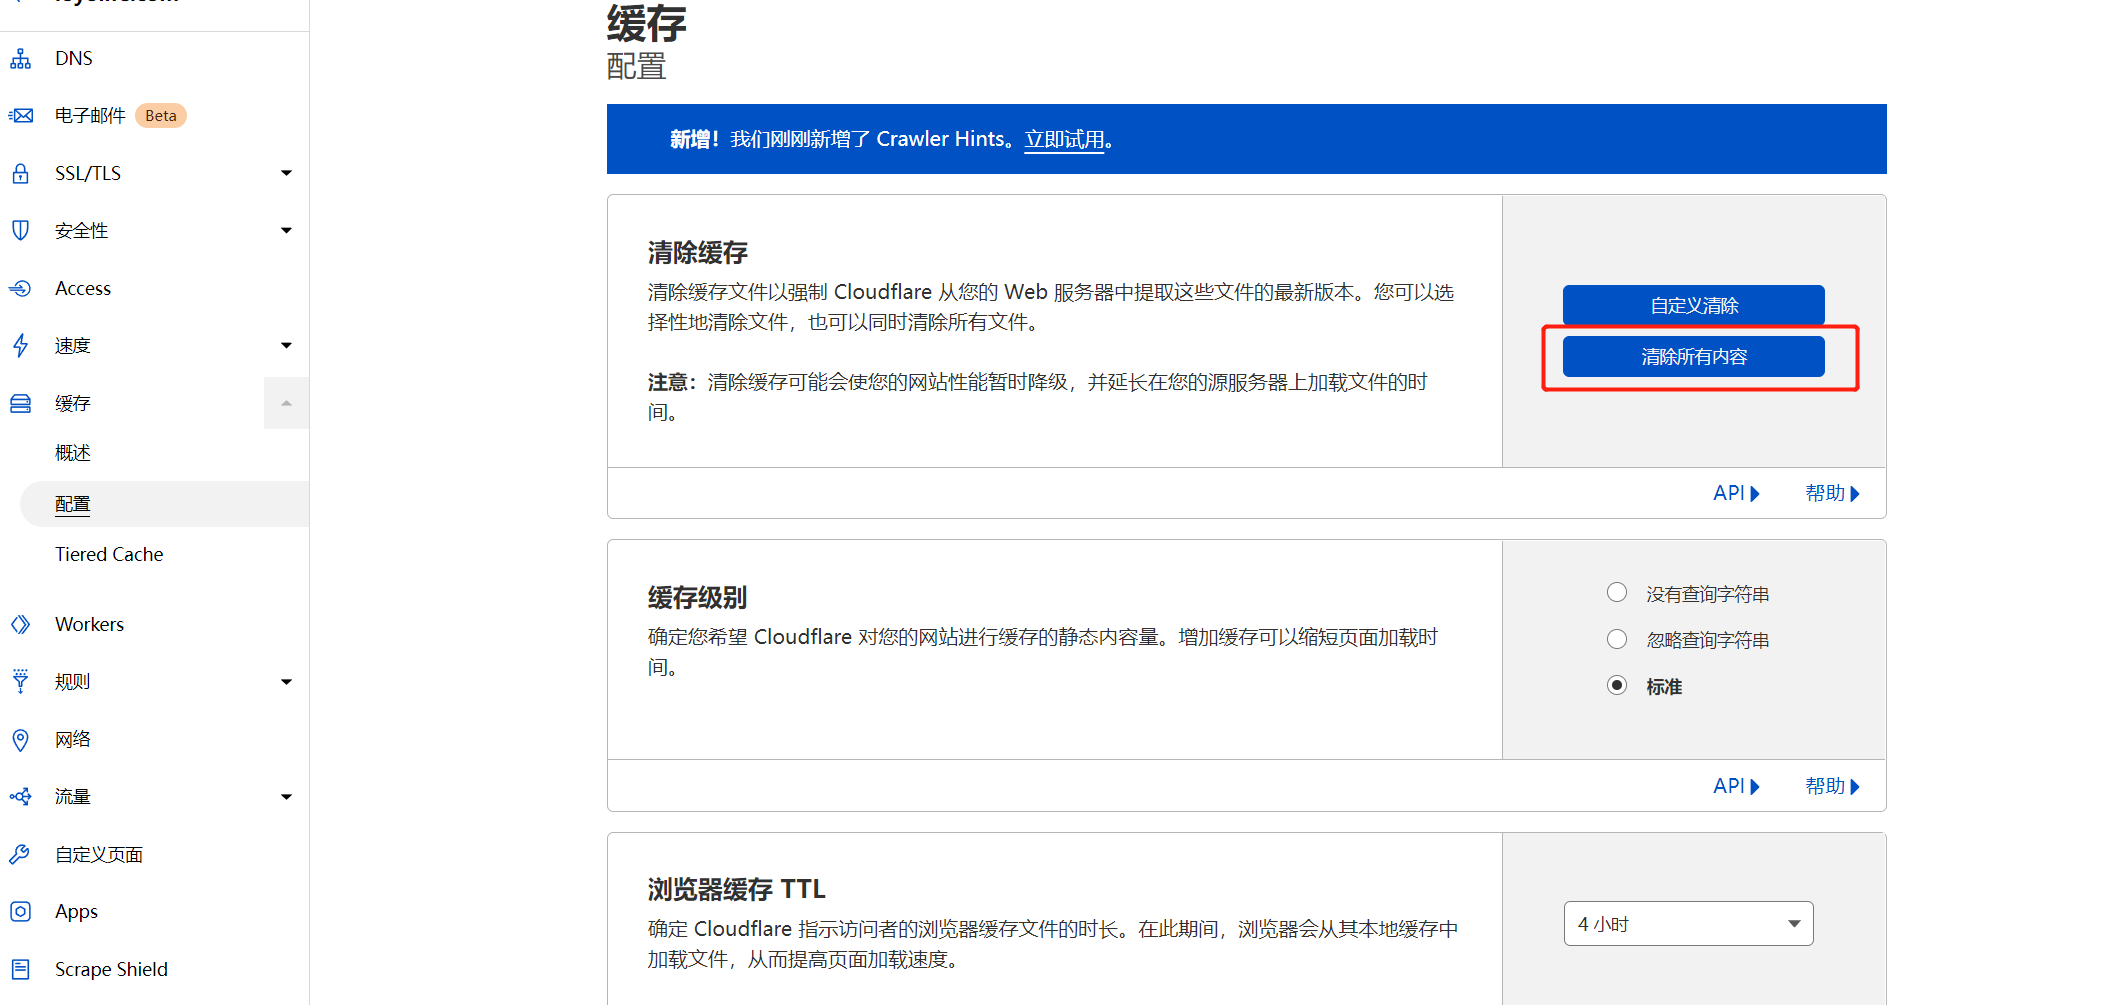Click the custom pages wrench icon

[x=20, y=855]
